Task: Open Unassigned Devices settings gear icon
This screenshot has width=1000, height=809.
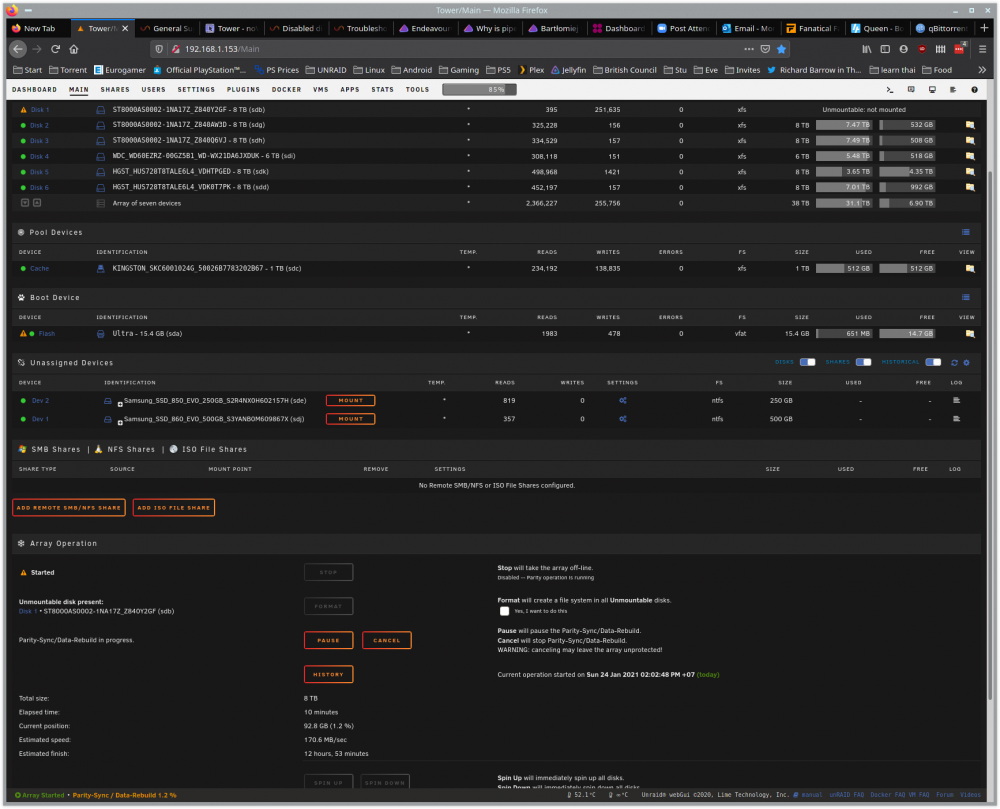Action: 967,362
